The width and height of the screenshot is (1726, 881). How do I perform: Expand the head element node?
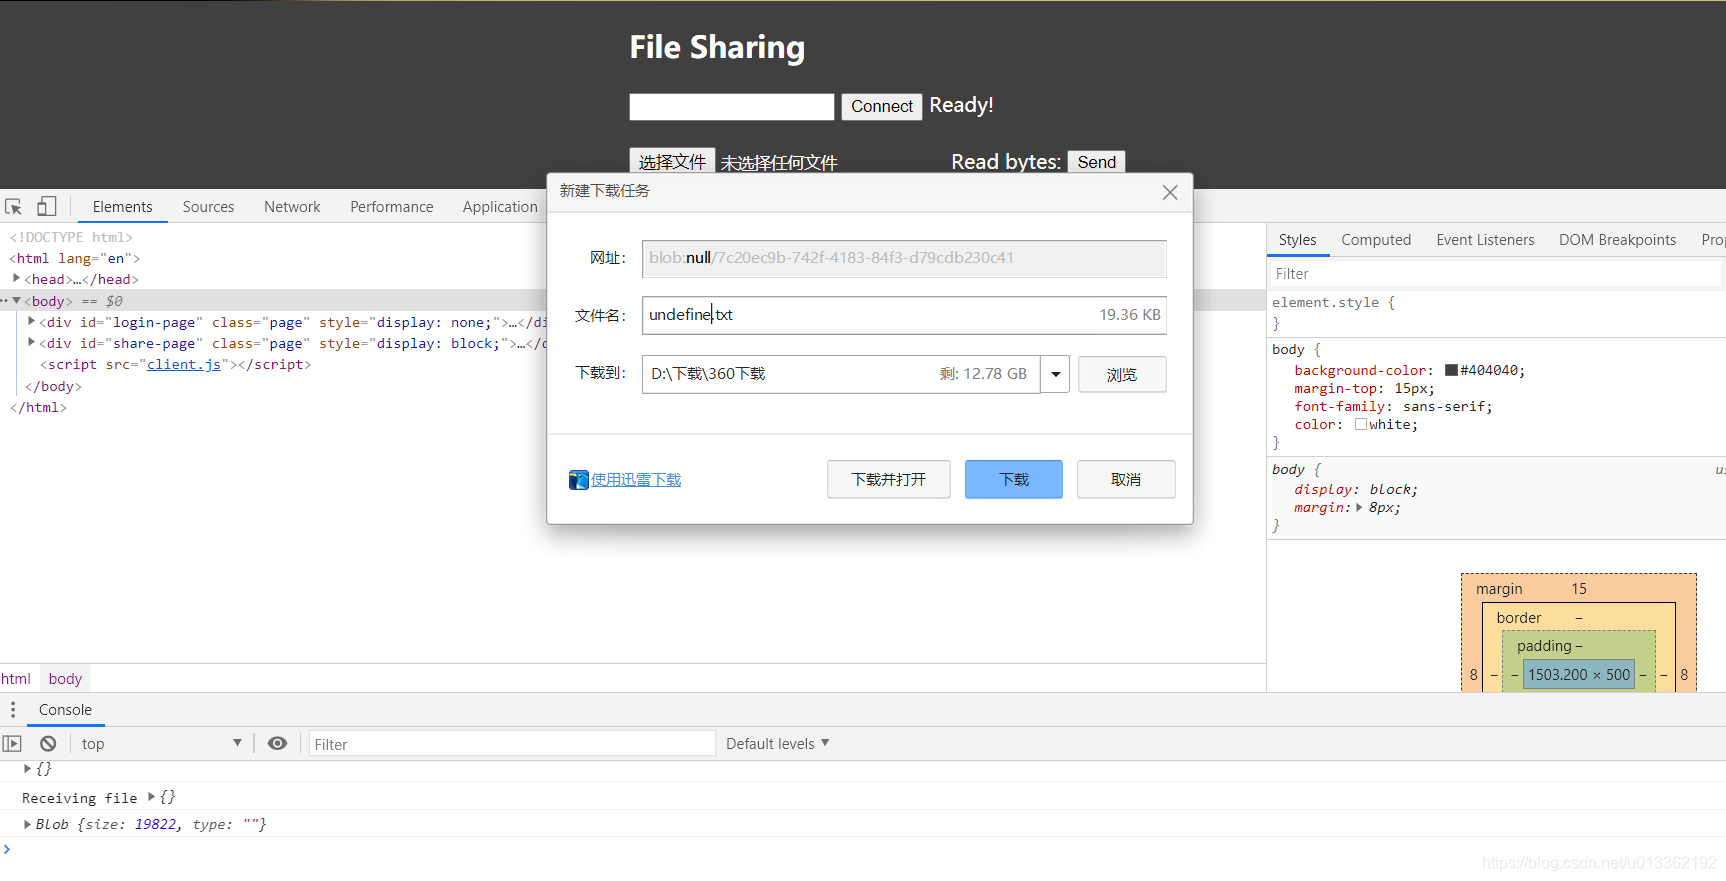click(x=16, y=278)
